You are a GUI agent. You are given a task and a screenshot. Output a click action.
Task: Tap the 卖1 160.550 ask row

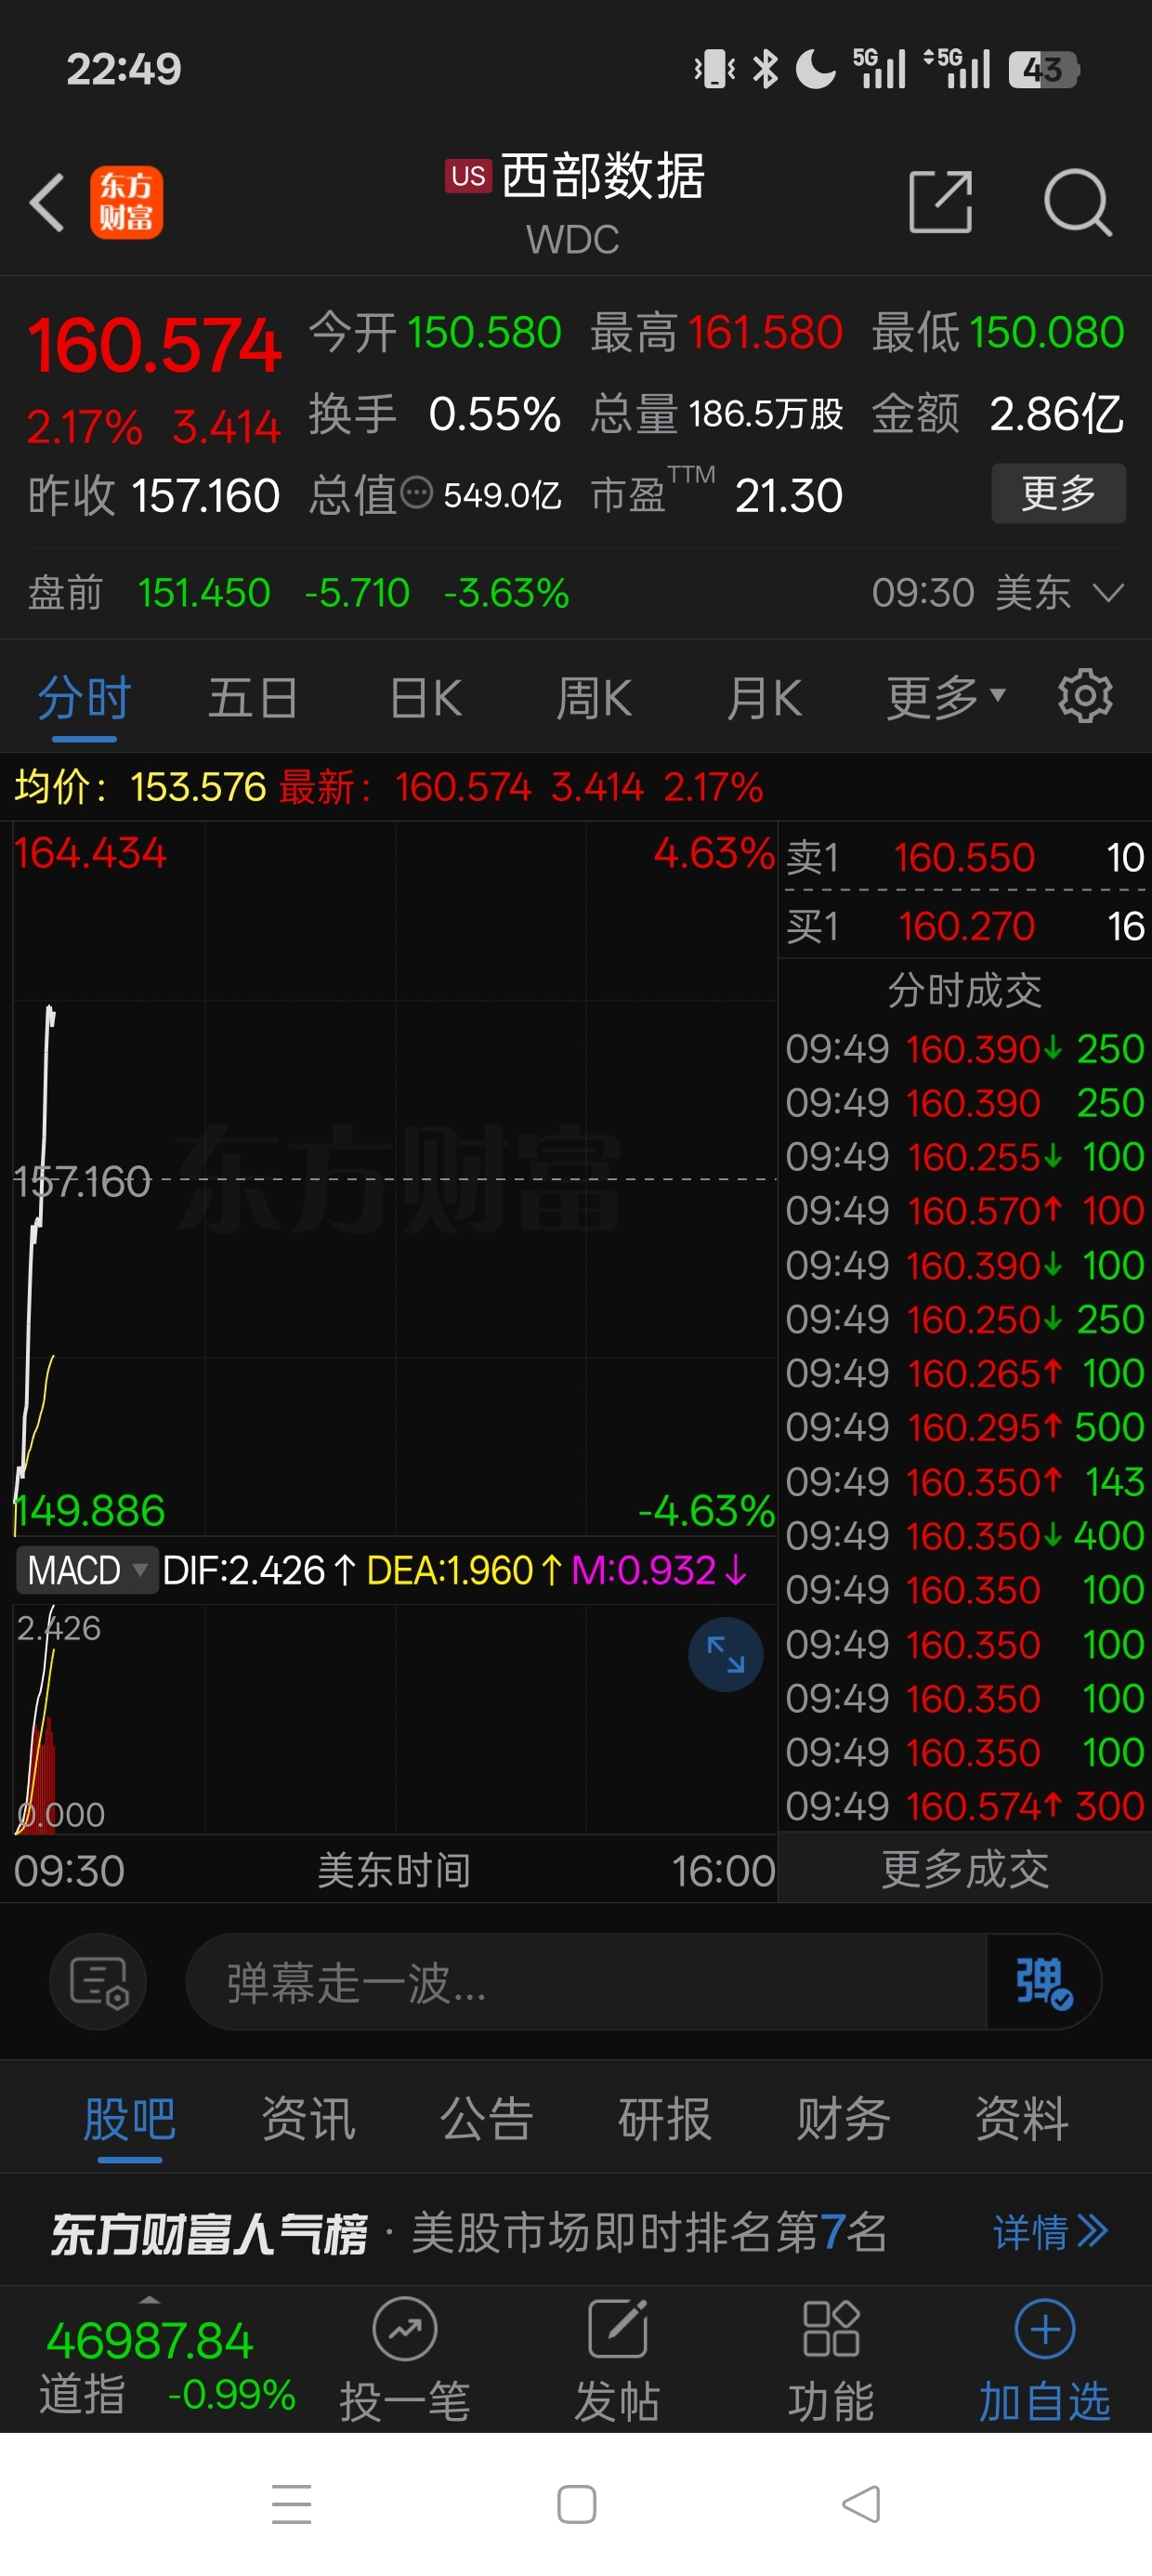965,857
